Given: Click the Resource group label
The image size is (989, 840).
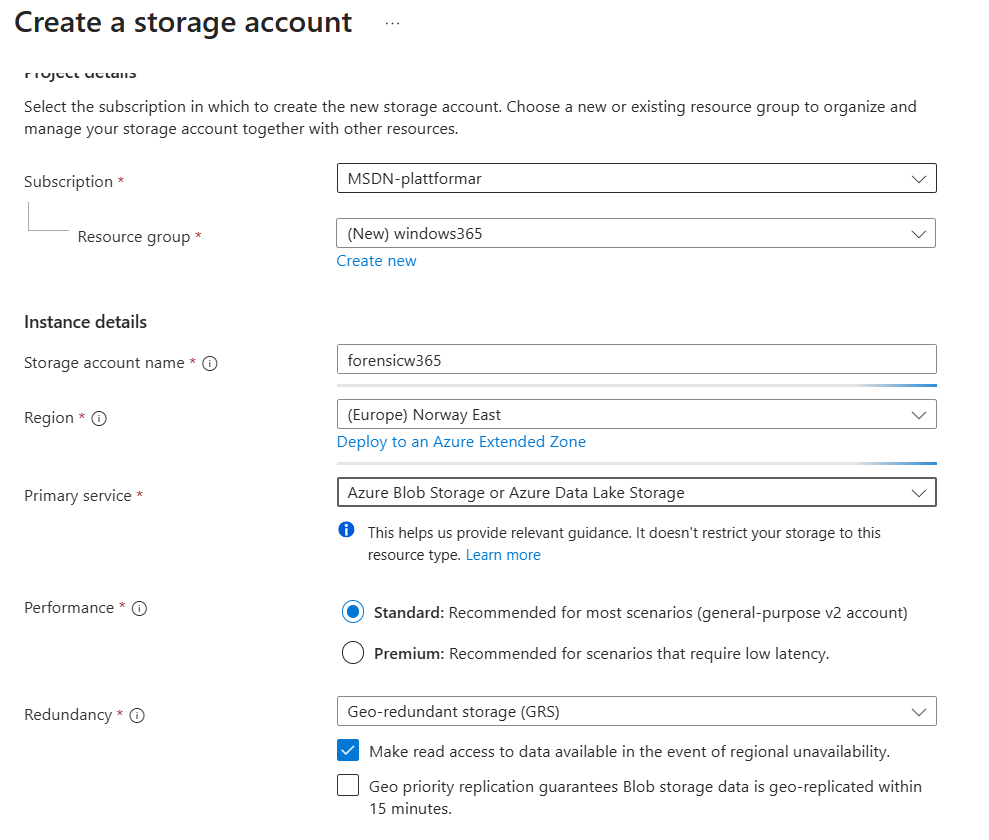Looking at the screenshot, I should click(134, 237).
